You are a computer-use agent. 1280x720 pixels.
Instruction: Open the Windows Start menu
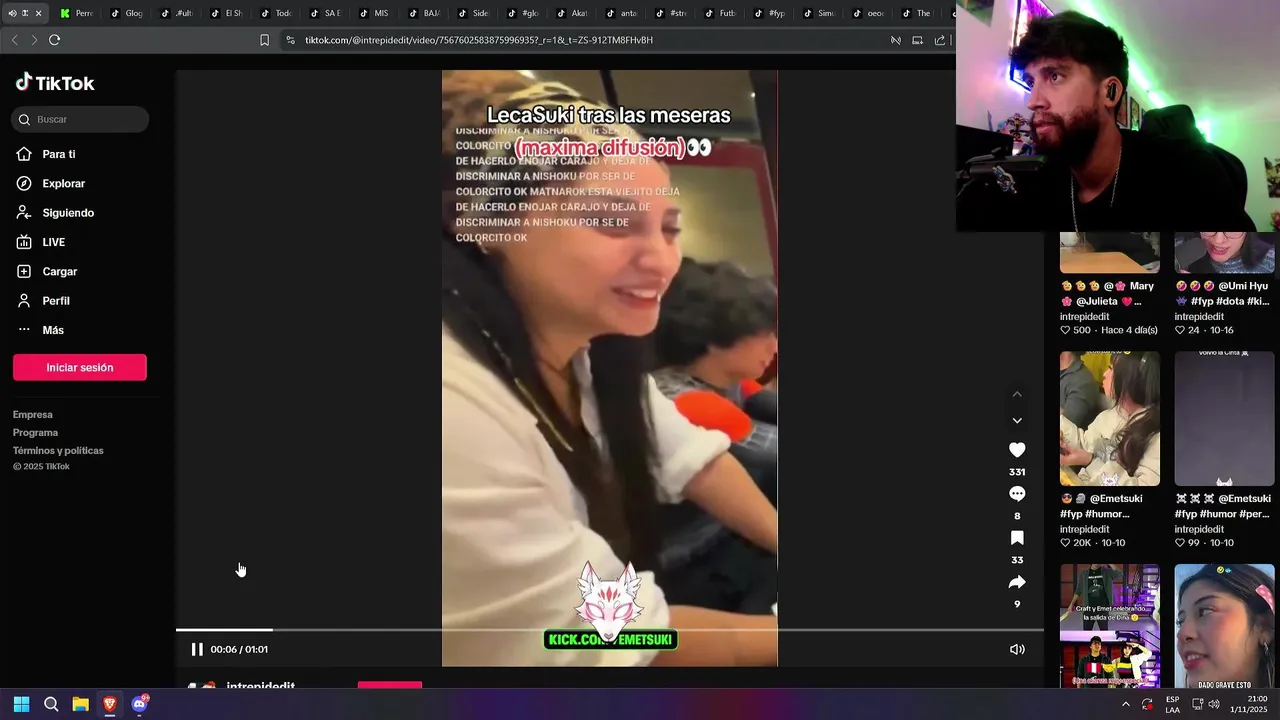point(21,704)
